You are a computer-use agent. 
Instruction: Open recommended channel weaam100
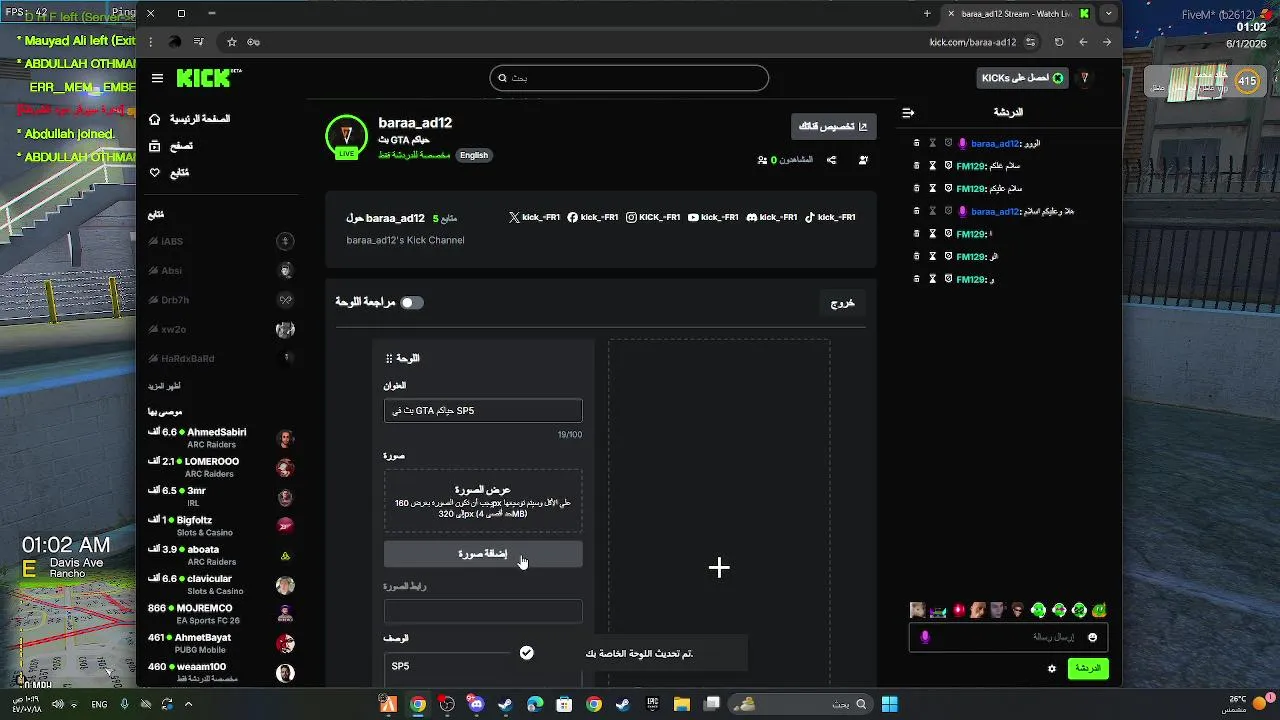[x=221, y=672]
